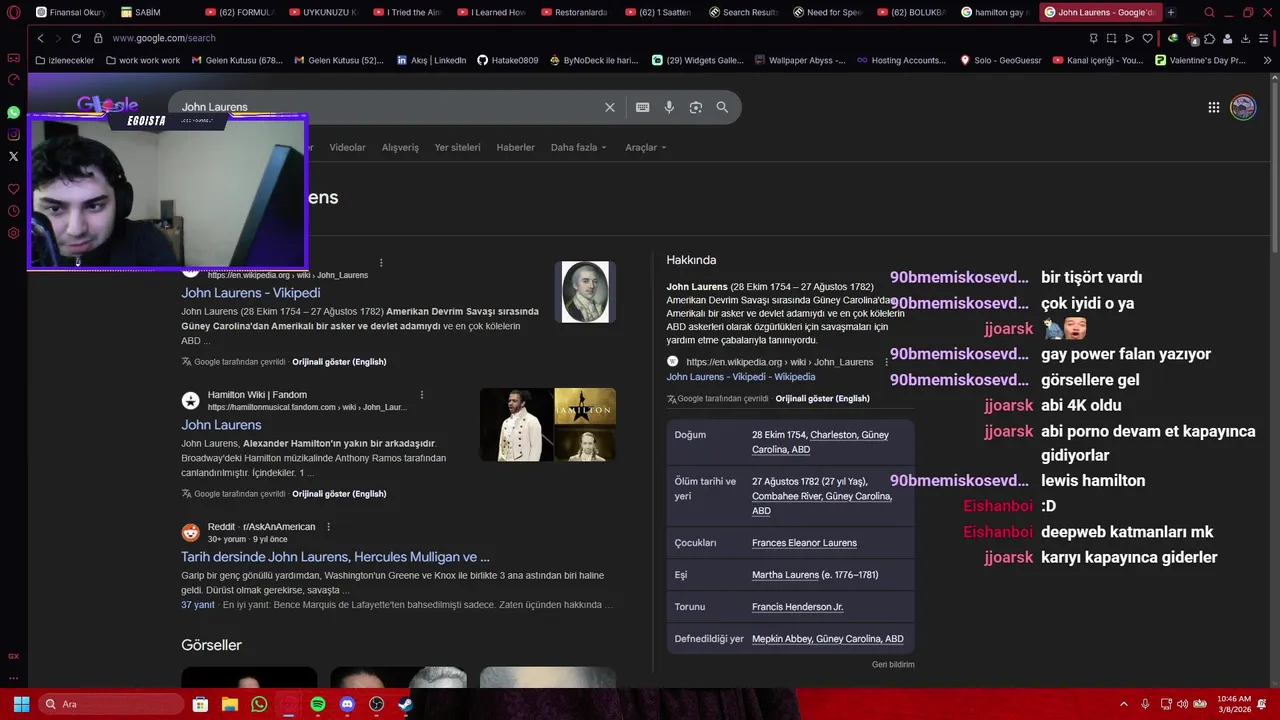Search tabs with the magnifier in the title bar

1209,13
